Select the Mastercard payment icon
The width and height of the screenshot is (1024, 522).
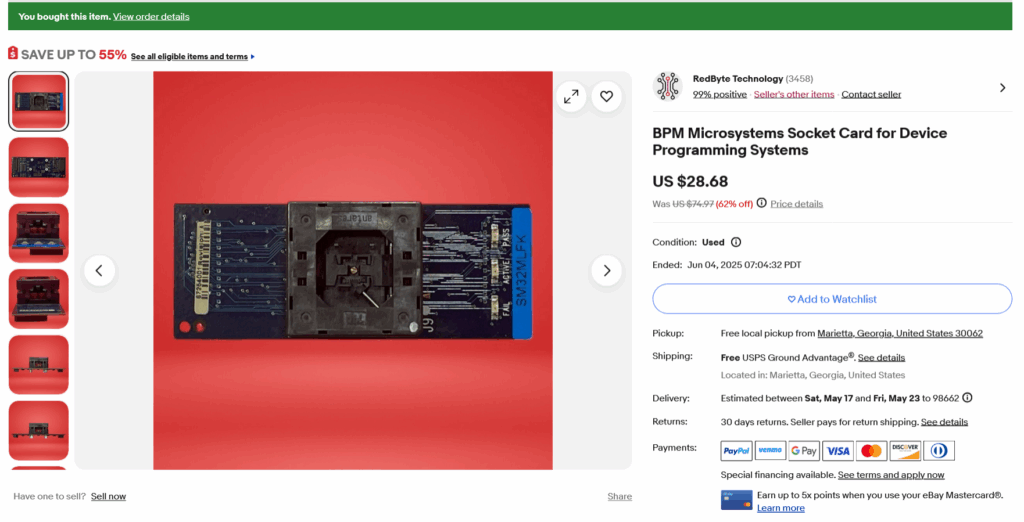point(872,451)
